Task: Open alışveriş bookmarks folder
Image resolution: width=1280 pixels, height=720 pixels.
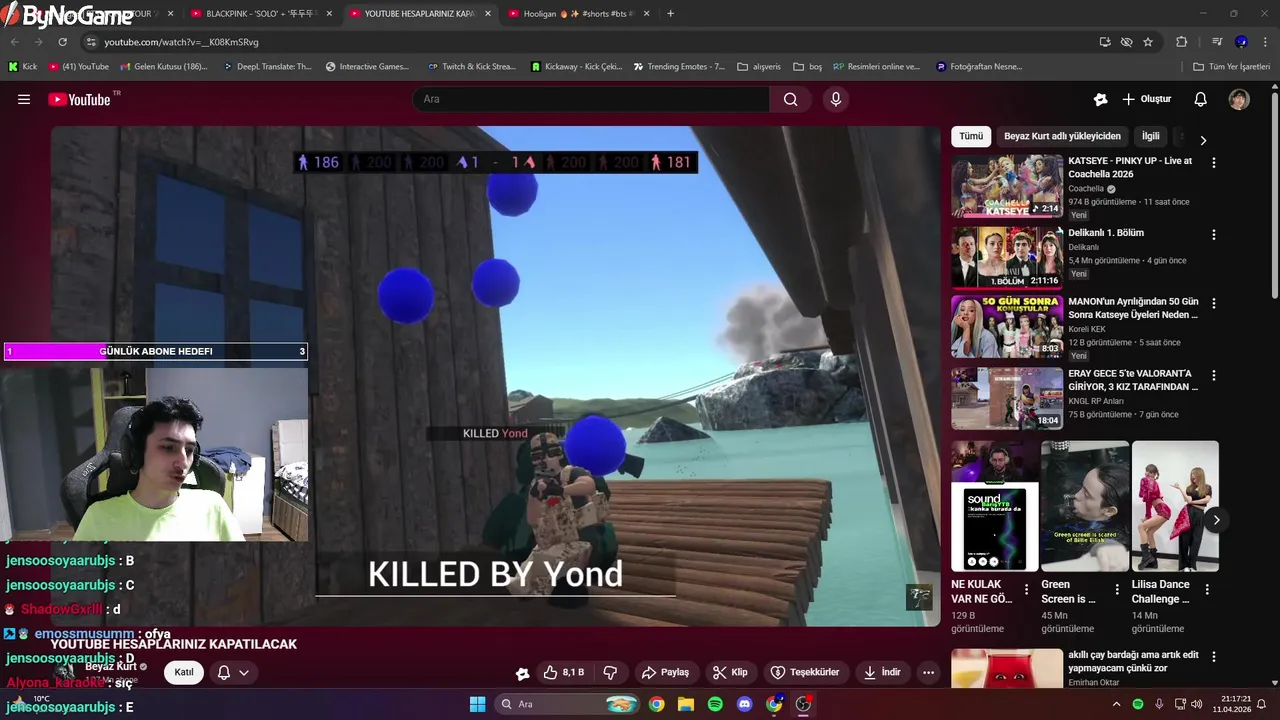Action: 759,67
